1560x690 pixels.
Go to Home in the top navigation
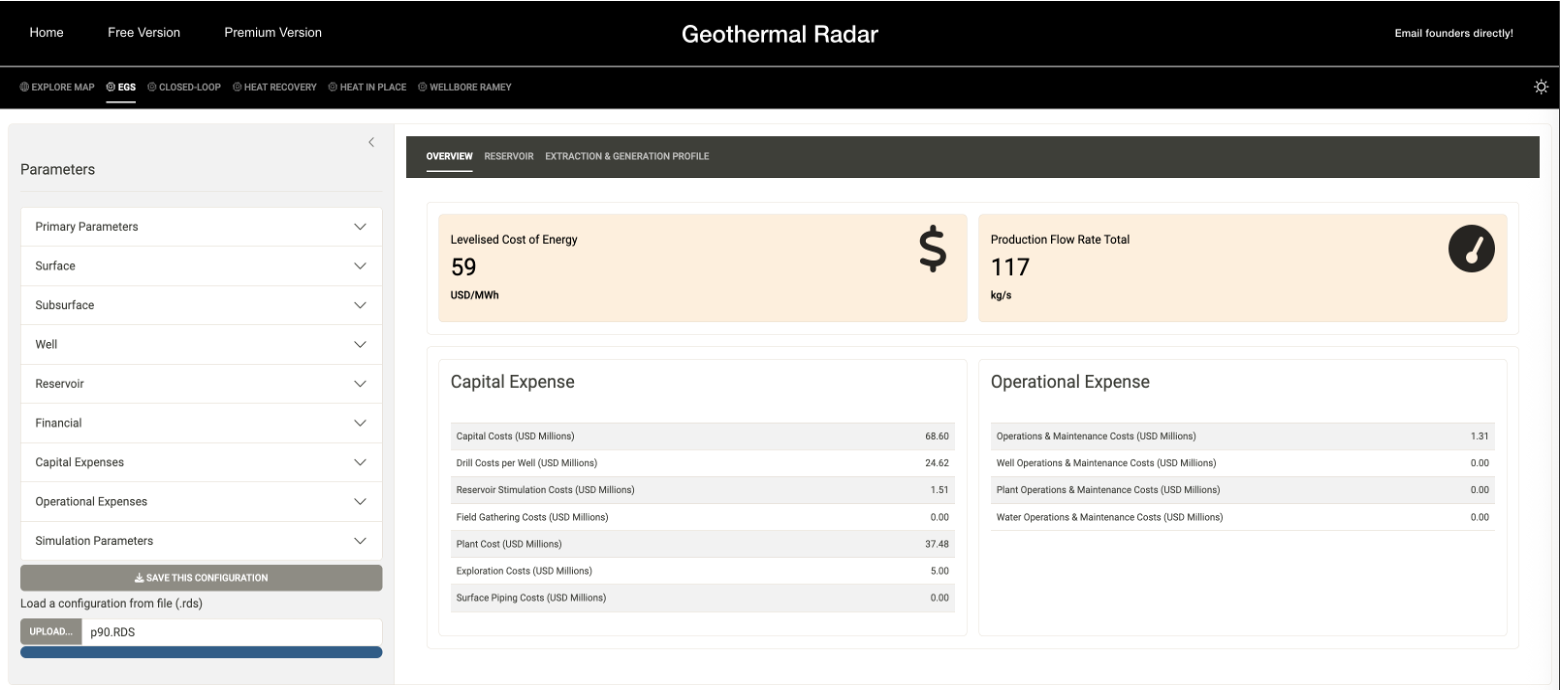coord(46,33)
